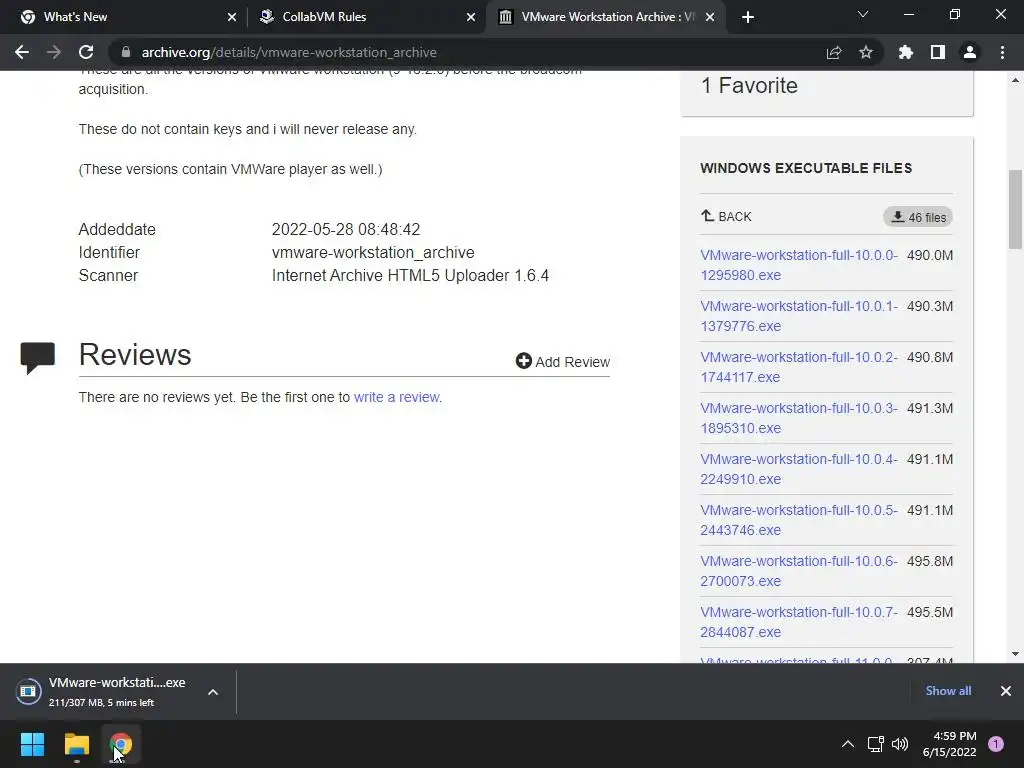Download all 46 files
The width and height of the screenshot is (1024, 768).
click(x=918, y=217)
